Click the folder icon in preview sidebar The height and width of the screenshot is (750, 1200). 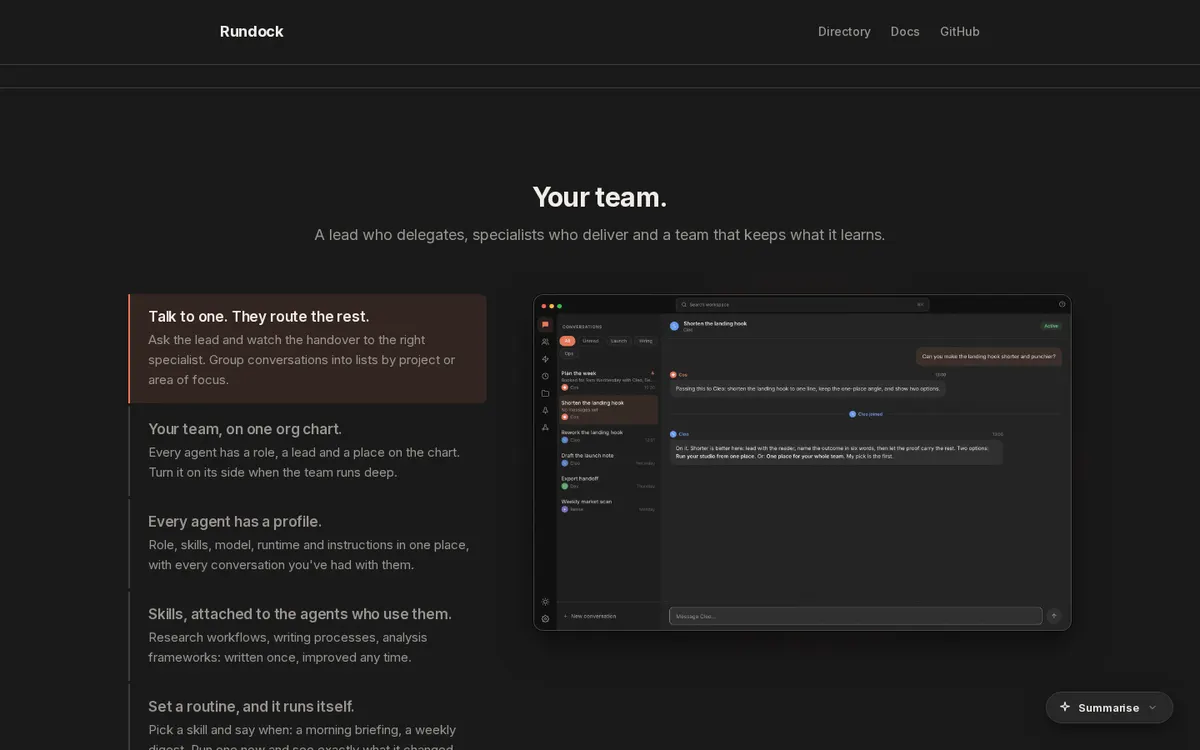click(545, 393)
